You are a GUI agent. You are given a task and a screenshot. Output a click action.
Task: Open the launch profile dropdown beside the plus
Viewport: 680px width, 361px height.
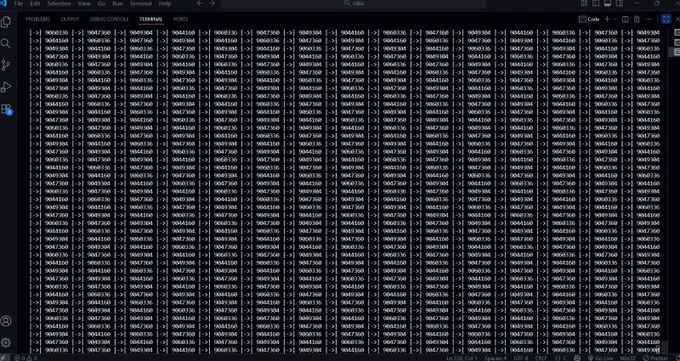(x=615, y=19)
